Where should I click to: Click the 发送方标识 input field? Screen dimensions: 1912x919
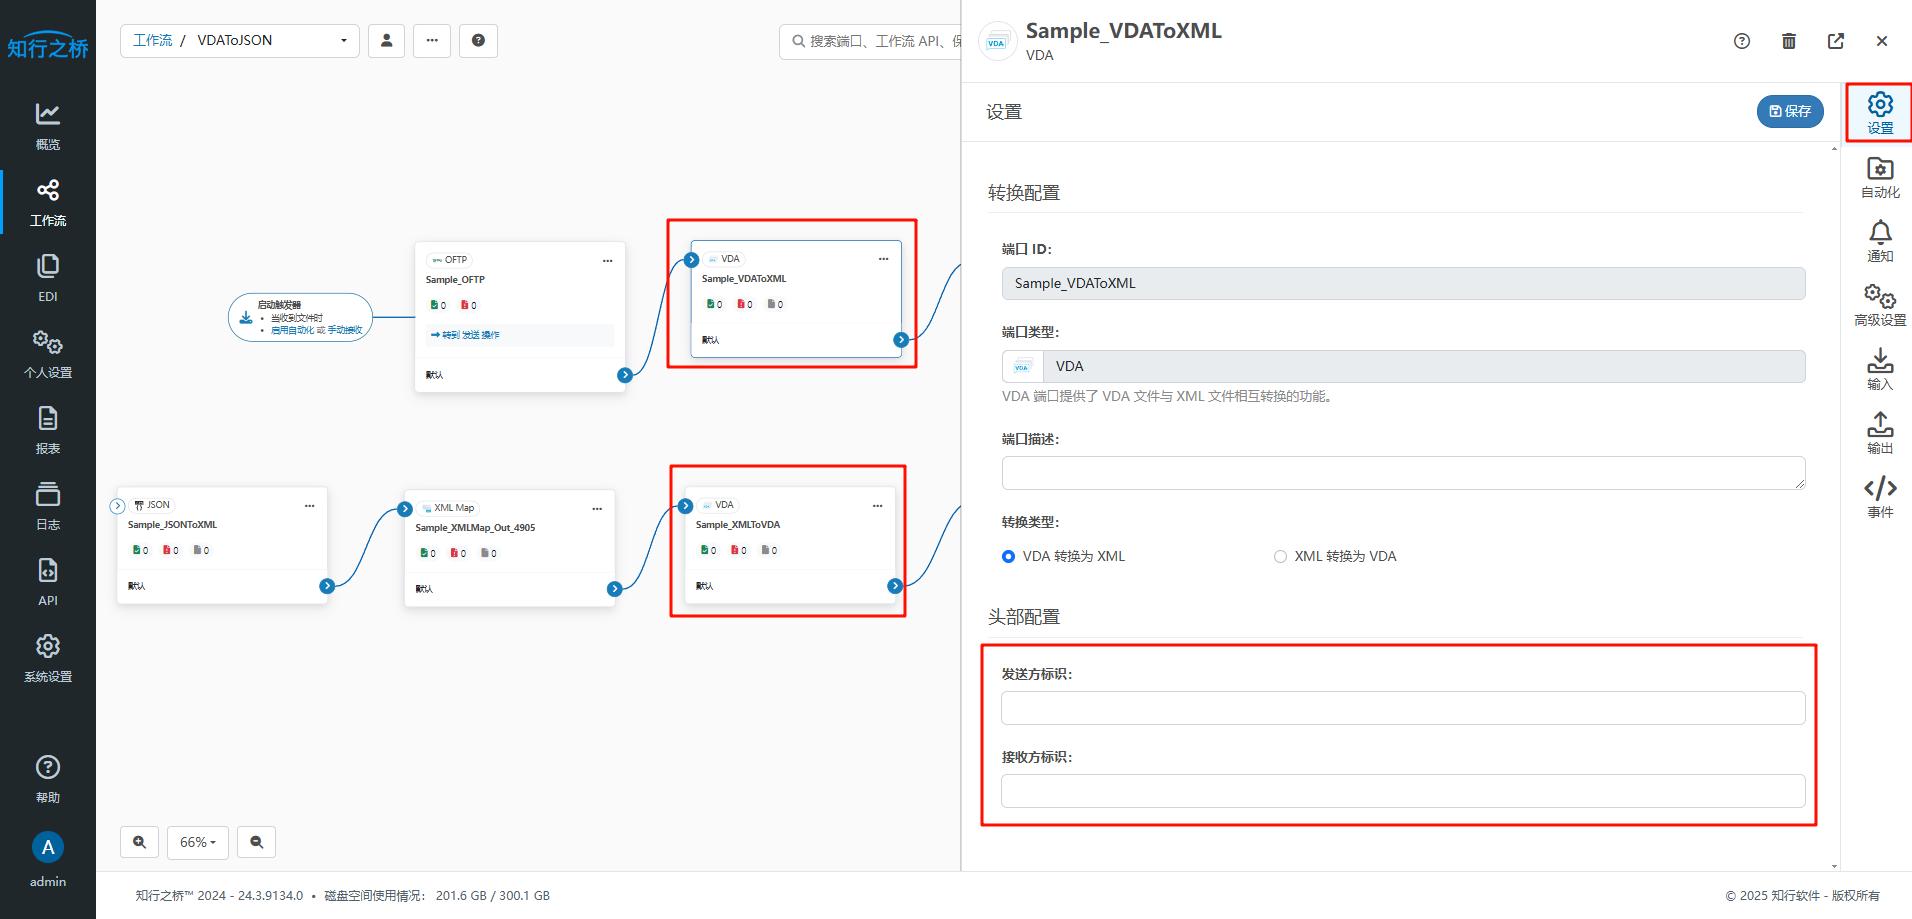pyautogui.click(x=1402, y=708)
